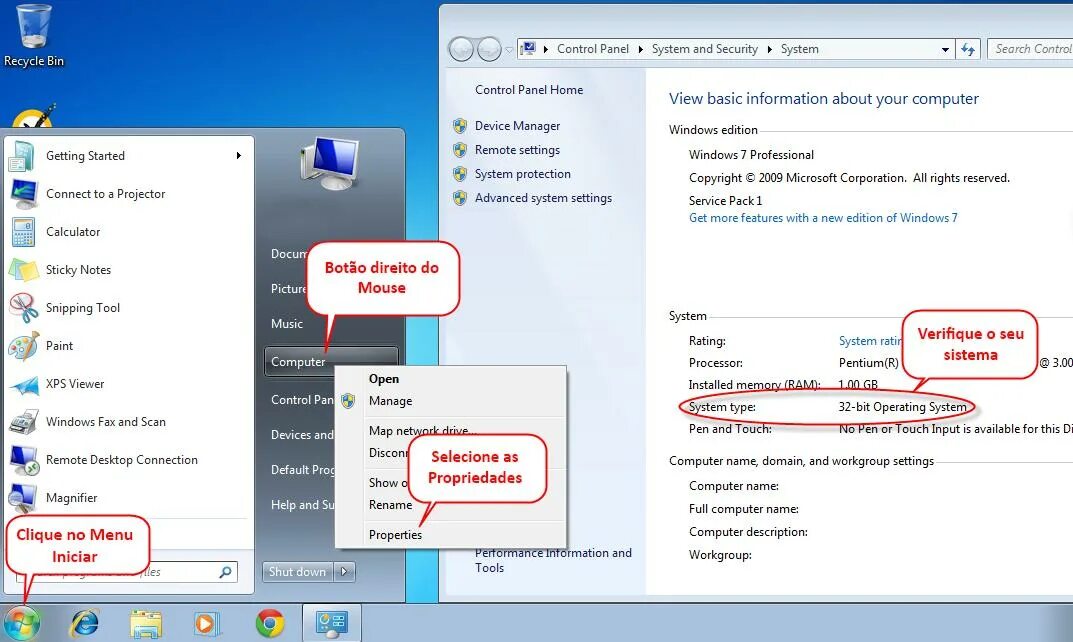Expand the Getting Started submenu arrow

click(x=239, y=156)
